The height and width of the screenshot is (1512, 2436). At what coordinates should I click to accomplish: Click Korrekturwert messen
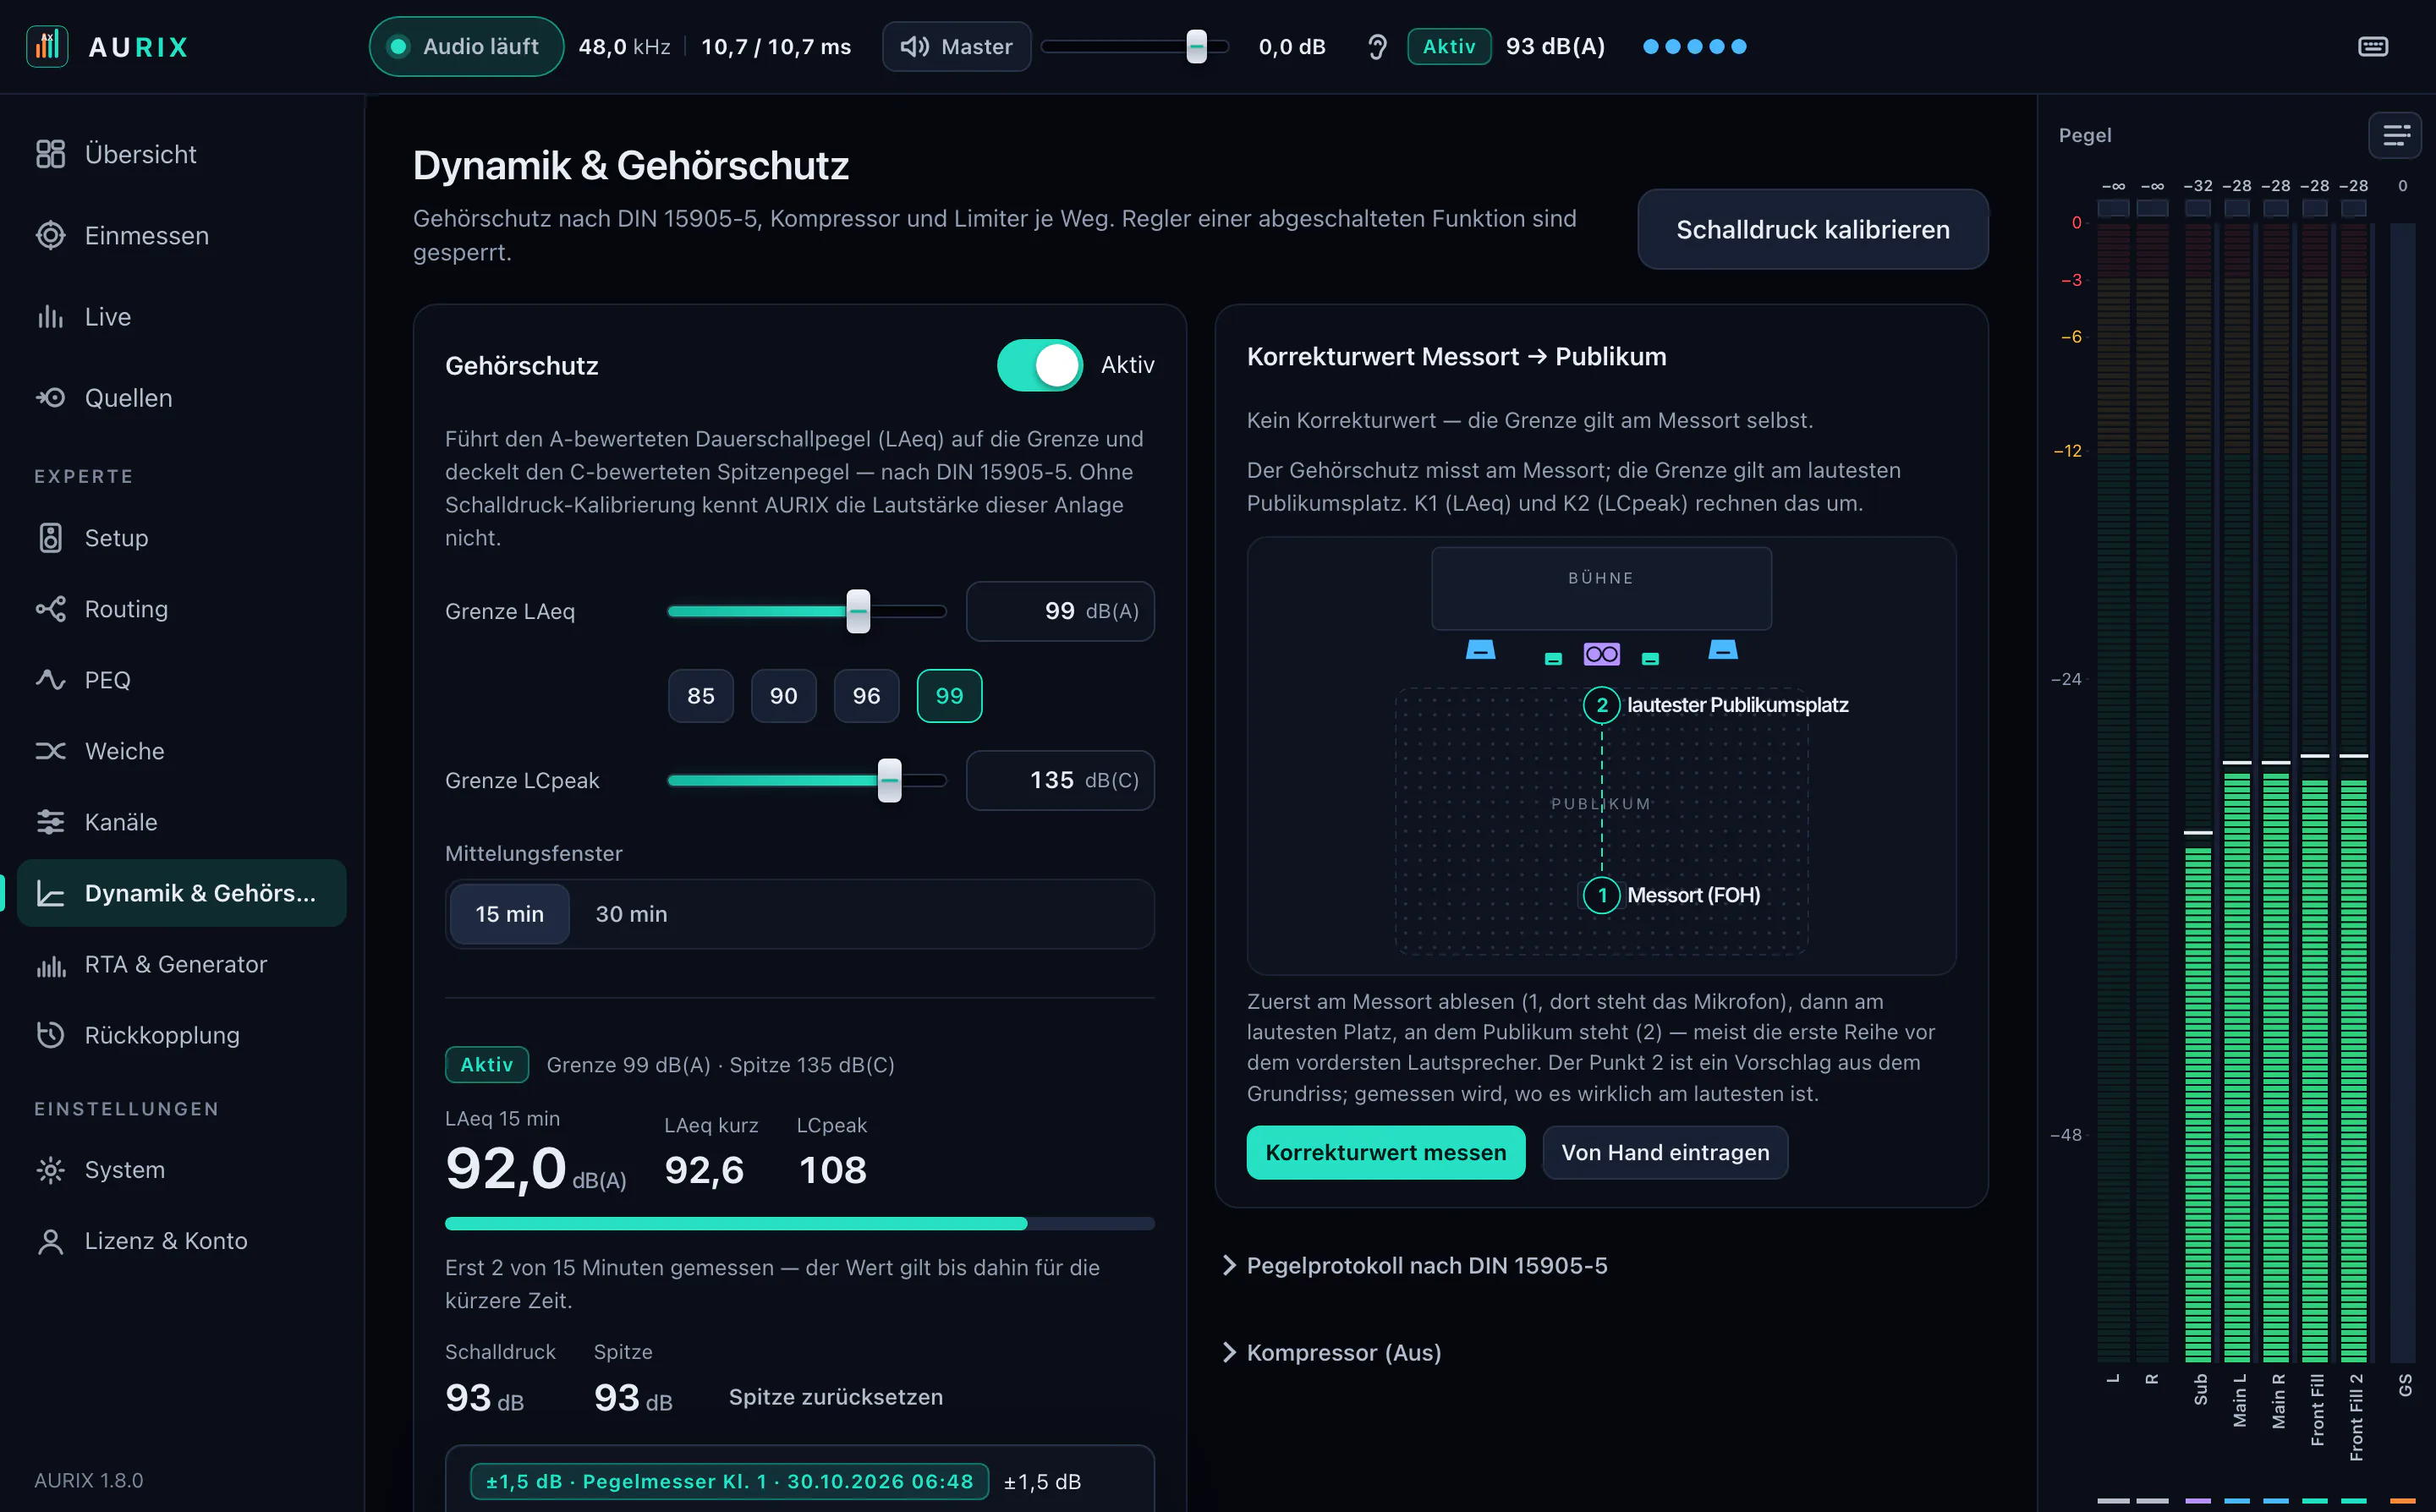tap(1385, 1152)
